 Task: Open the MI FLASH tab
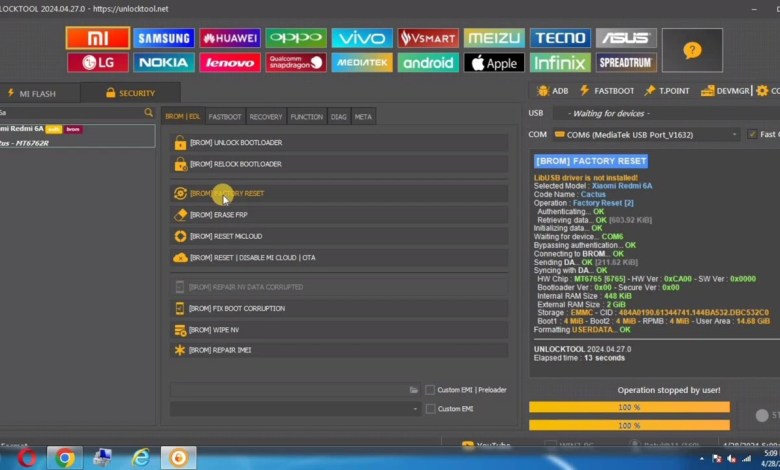(37, 93)
